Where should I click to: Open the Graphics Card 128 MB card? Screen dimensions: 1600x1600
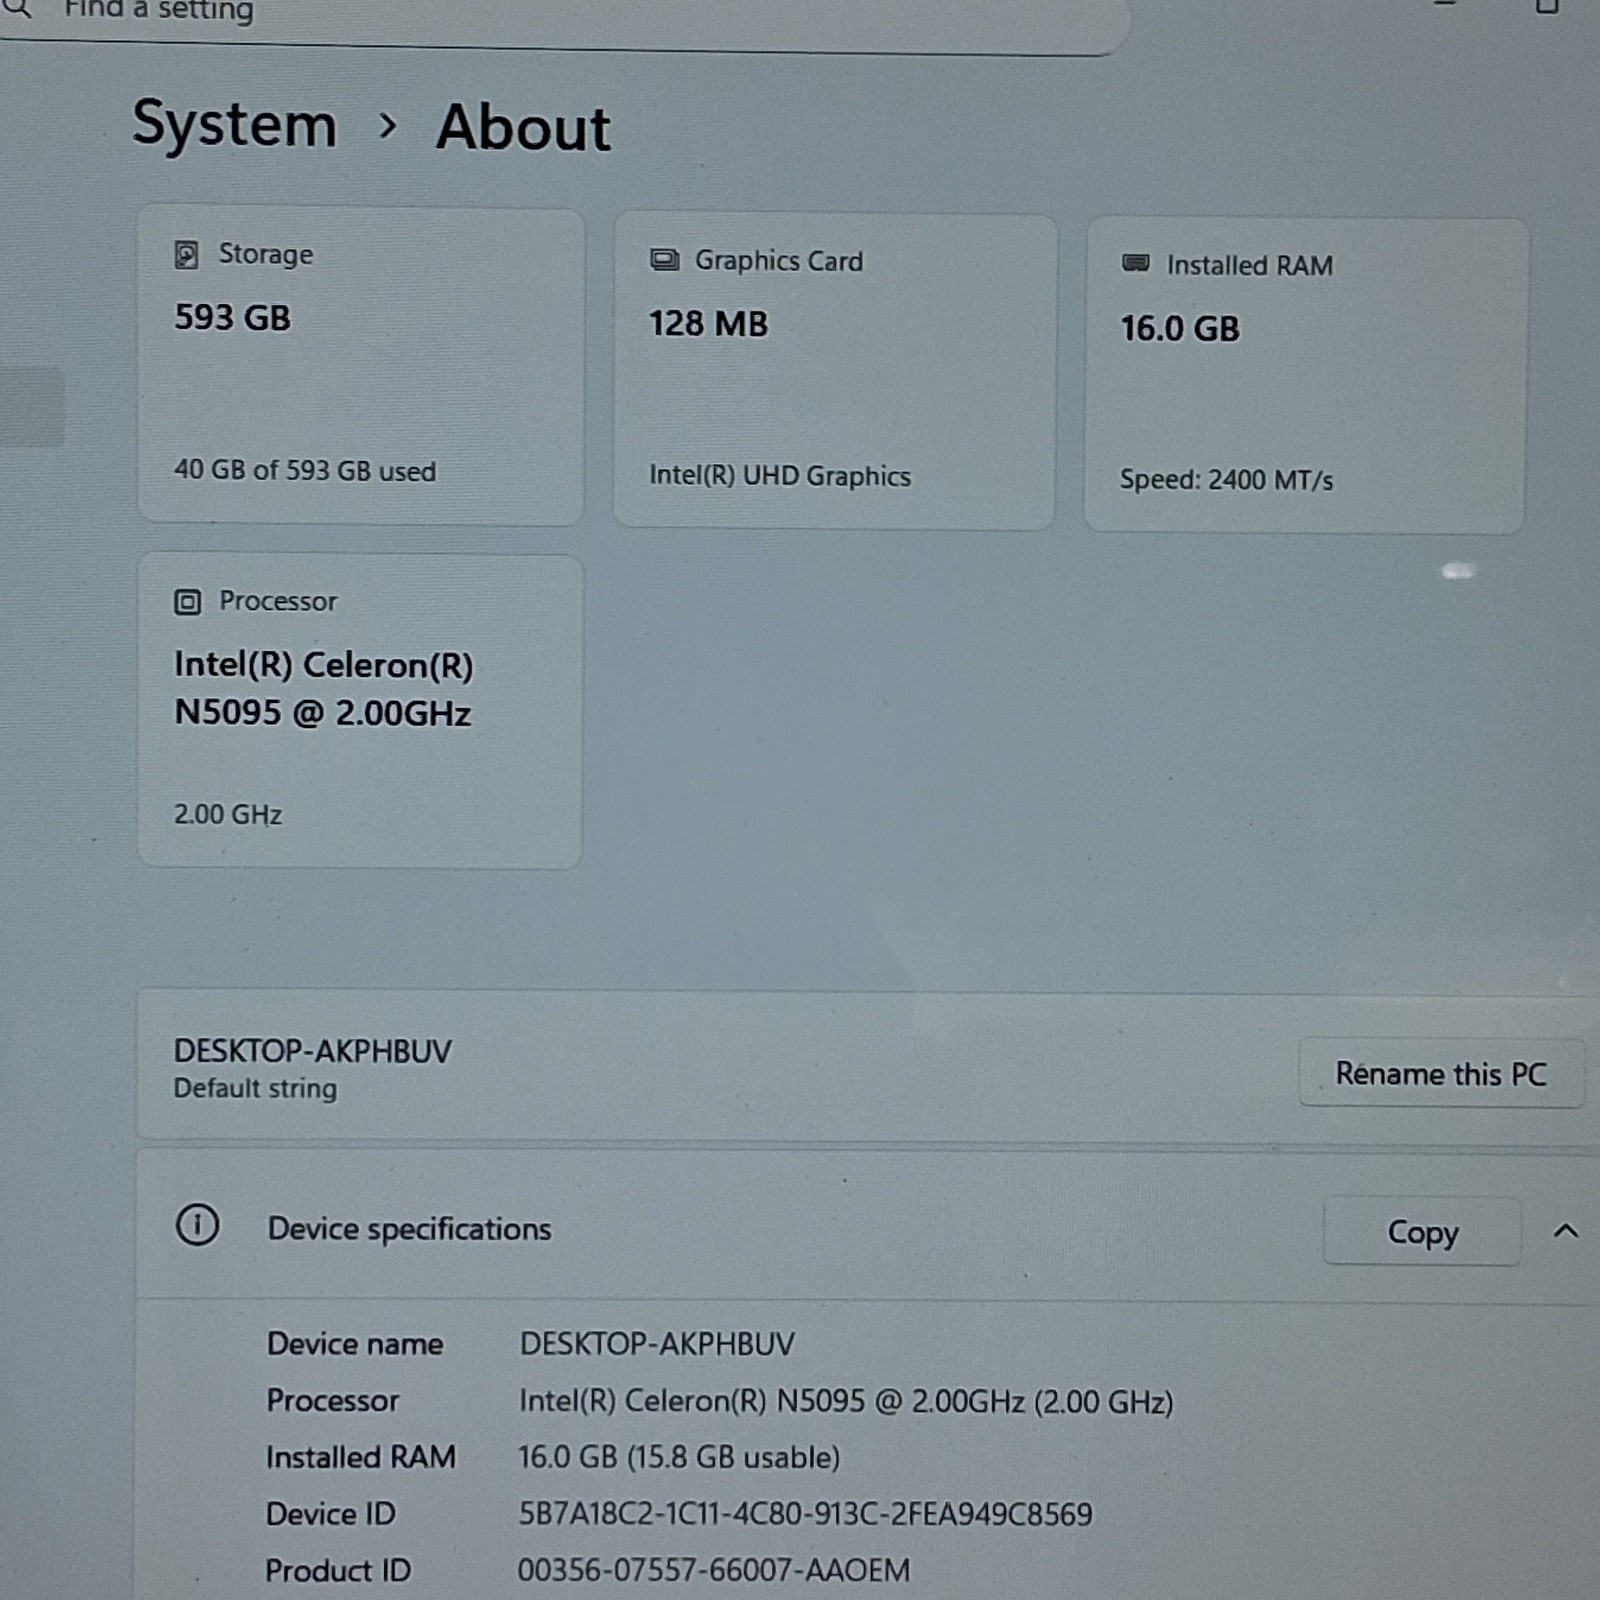pos(835,372)
